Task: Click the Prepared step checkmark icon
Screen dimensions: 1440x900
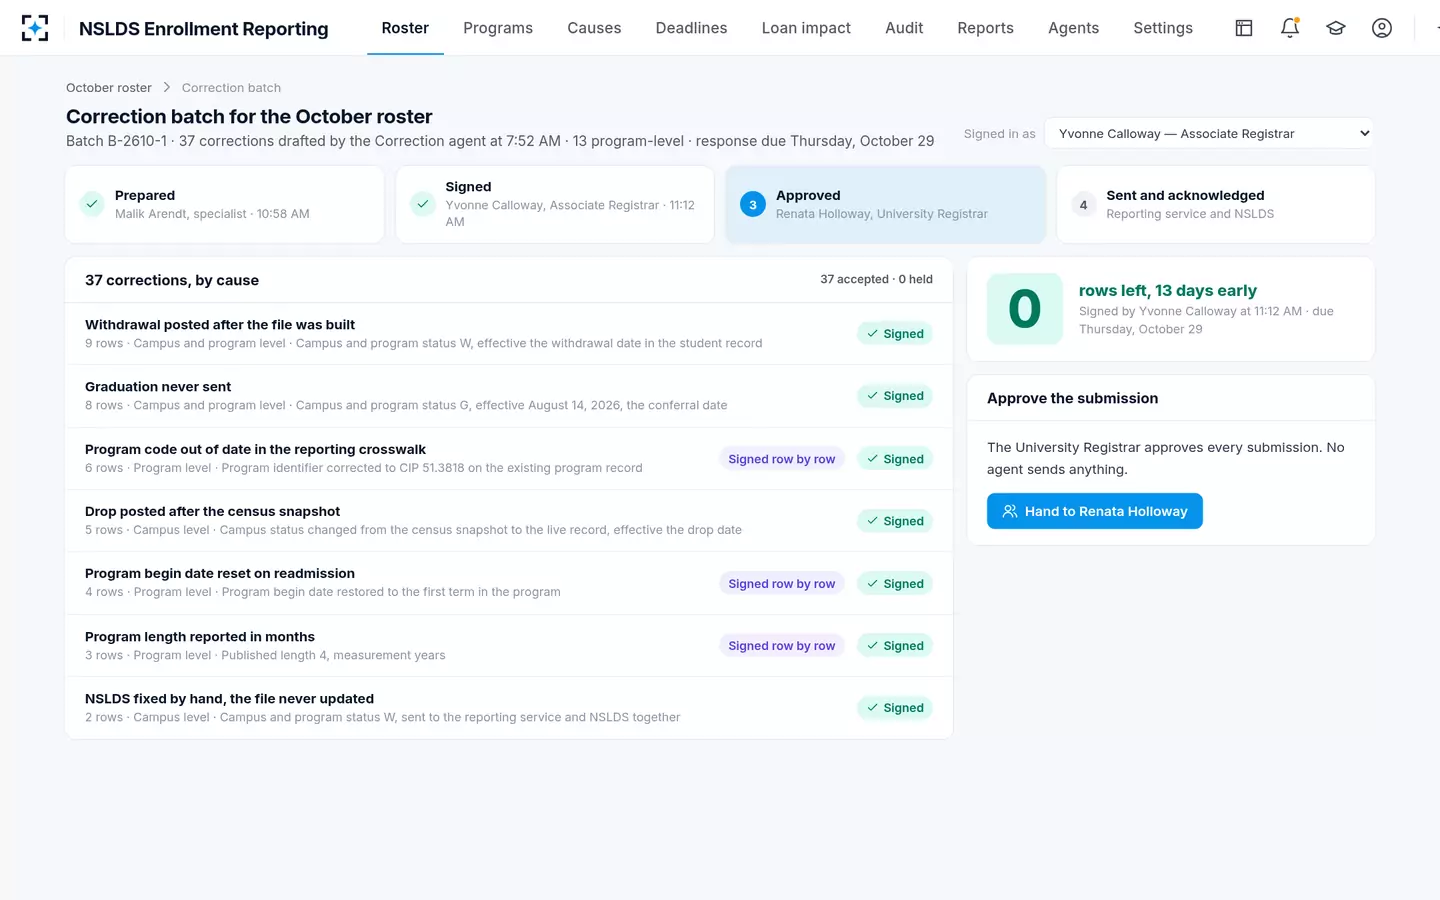Action: point(92,204)
